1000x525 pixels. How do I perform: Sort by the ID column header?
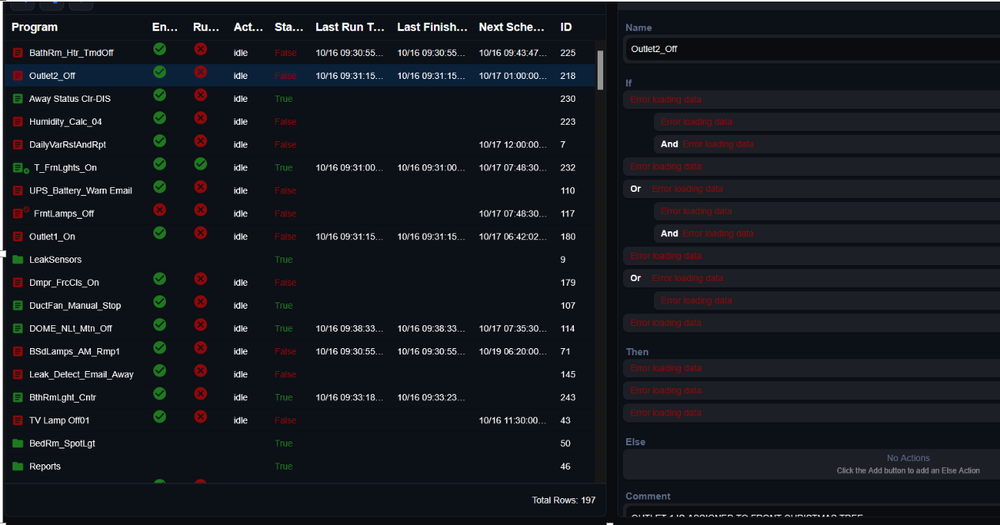566,27
